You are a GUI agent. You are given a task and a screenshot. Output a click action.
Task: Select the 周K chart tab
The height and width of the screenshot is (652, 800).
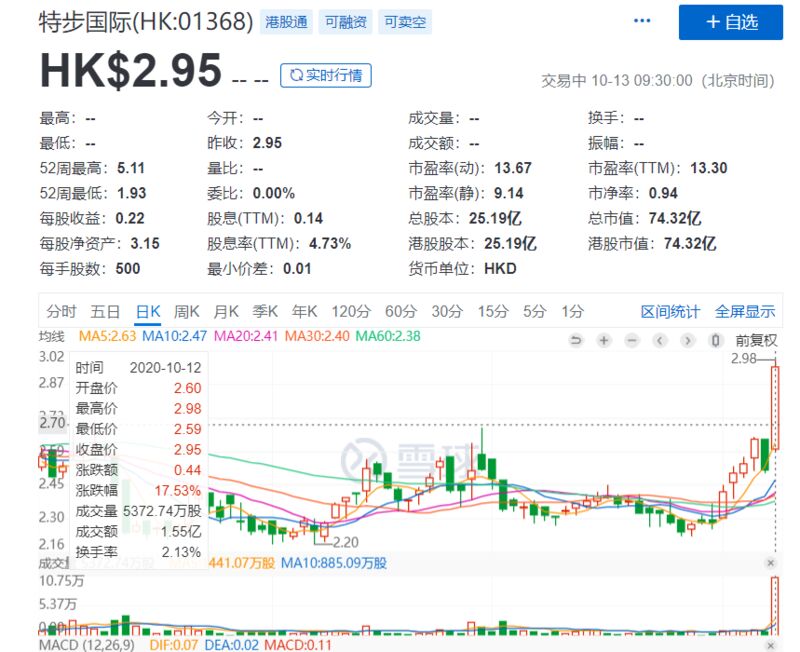(187, 311)
